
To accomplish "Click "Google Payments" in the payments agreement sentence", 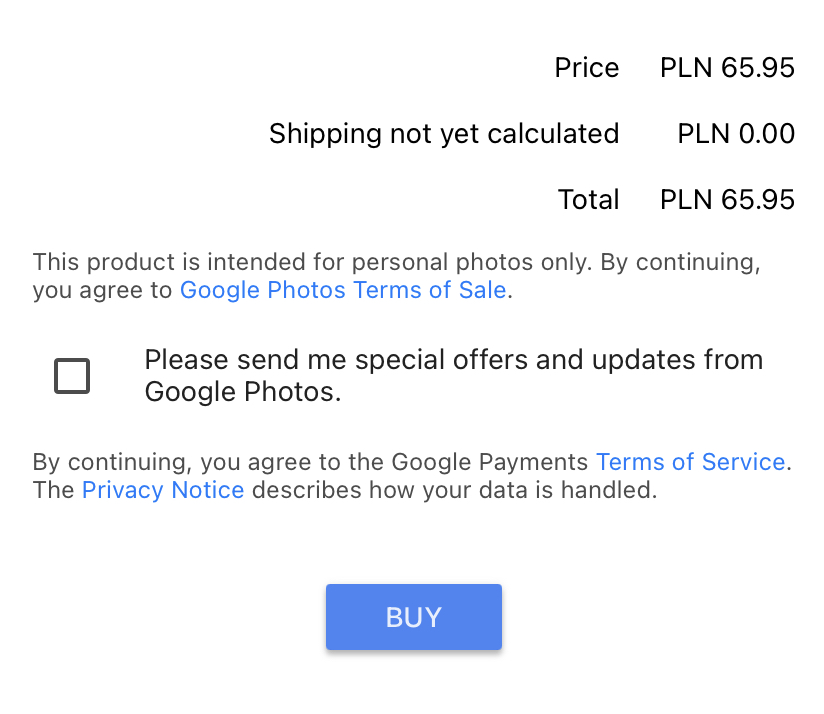I will (489, 462).
